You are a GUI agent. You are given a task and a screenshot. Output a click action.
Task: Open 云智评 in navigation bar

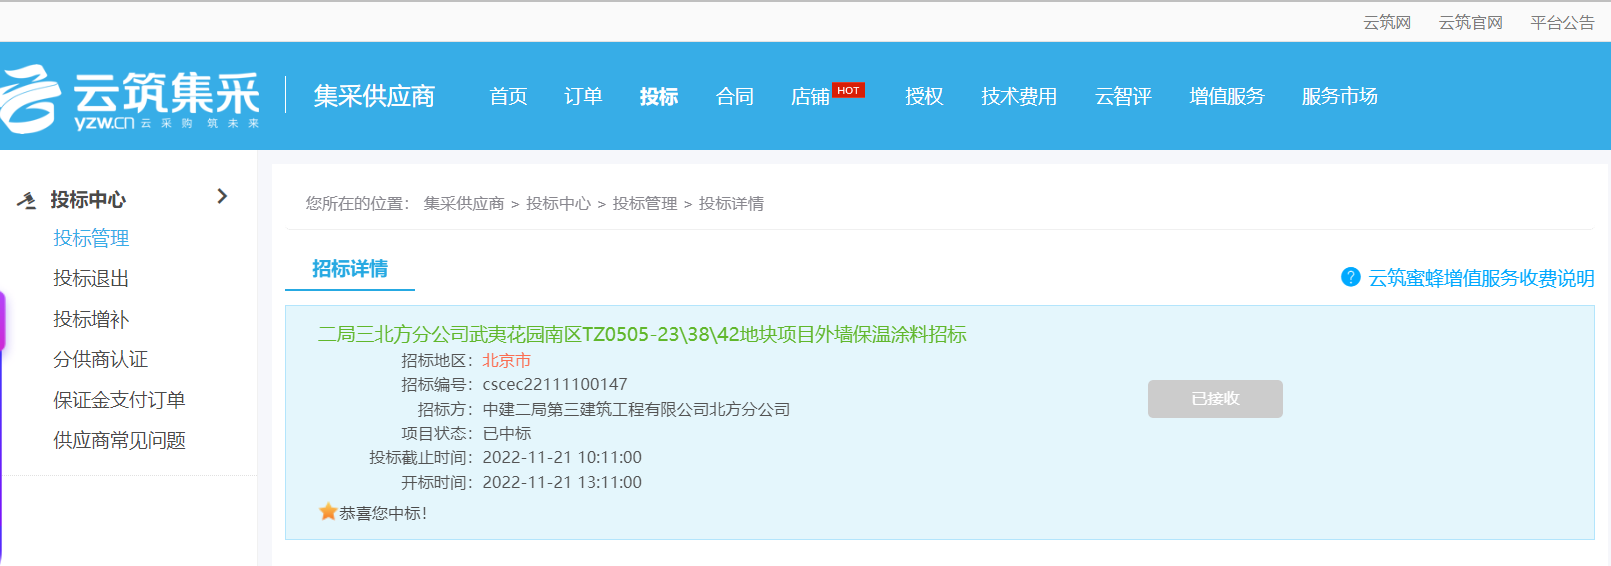(x=1123, y=96)
